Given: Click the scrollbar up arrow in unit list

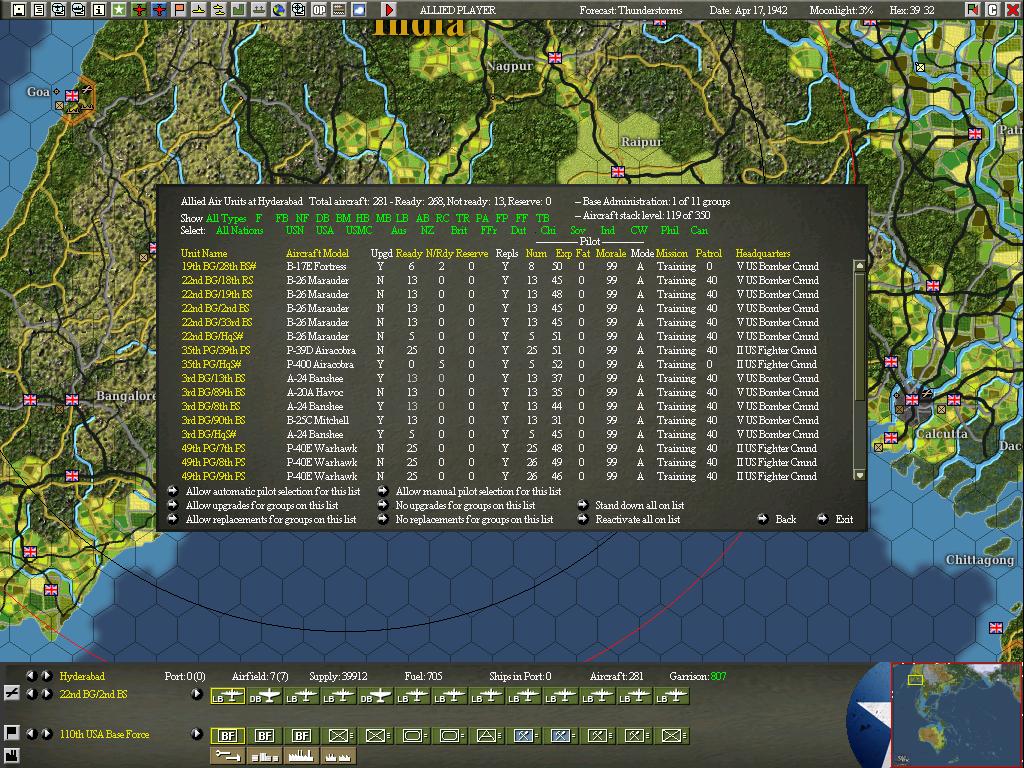Looking at the screenshot, I should click(x=859, y=266).
